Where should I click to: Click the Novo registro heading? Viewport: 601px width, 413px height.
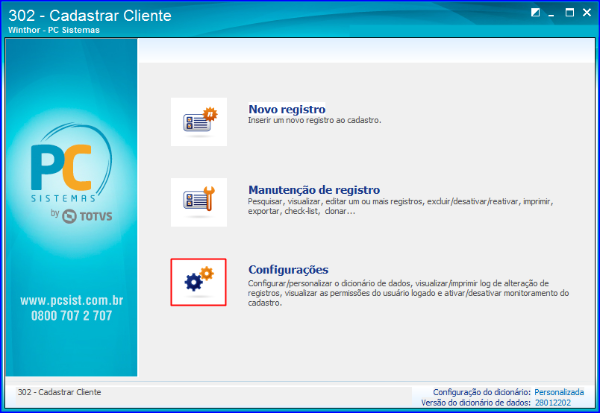click(x=287, y=109)
